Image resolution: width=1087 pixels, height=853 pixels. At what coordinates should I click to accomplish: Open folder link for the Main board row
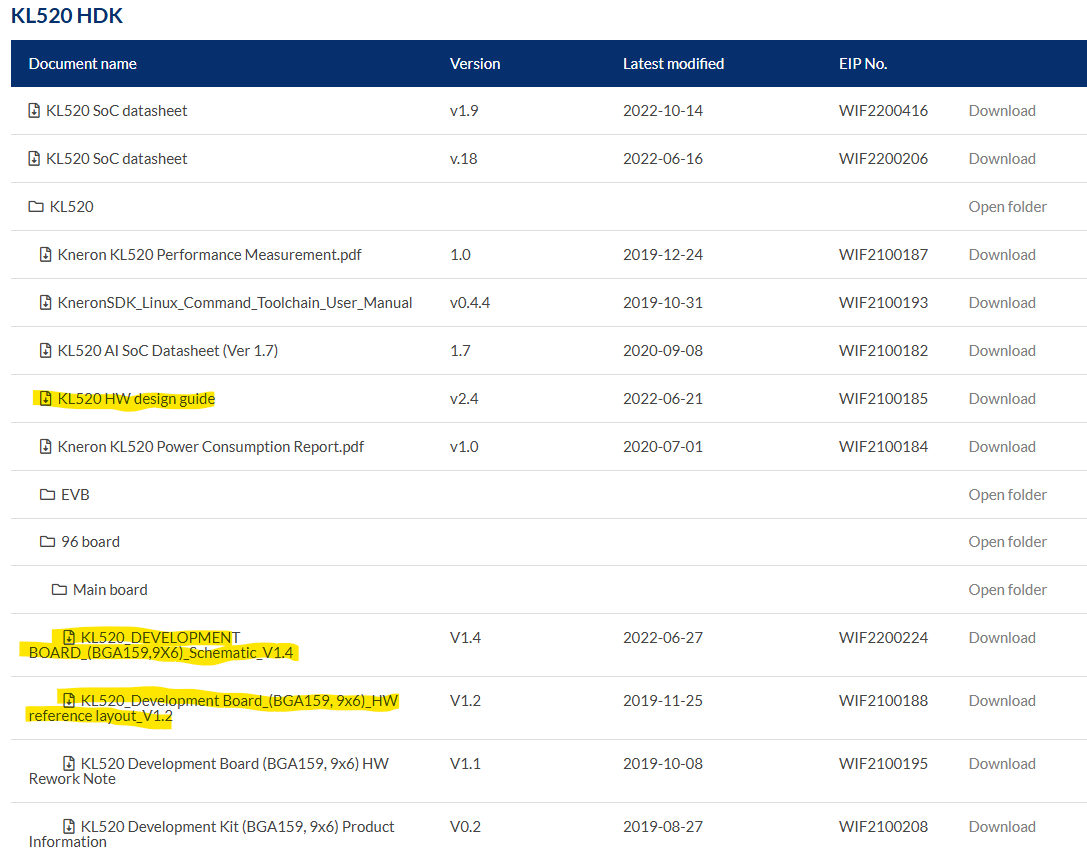(x=1007, y=589)
